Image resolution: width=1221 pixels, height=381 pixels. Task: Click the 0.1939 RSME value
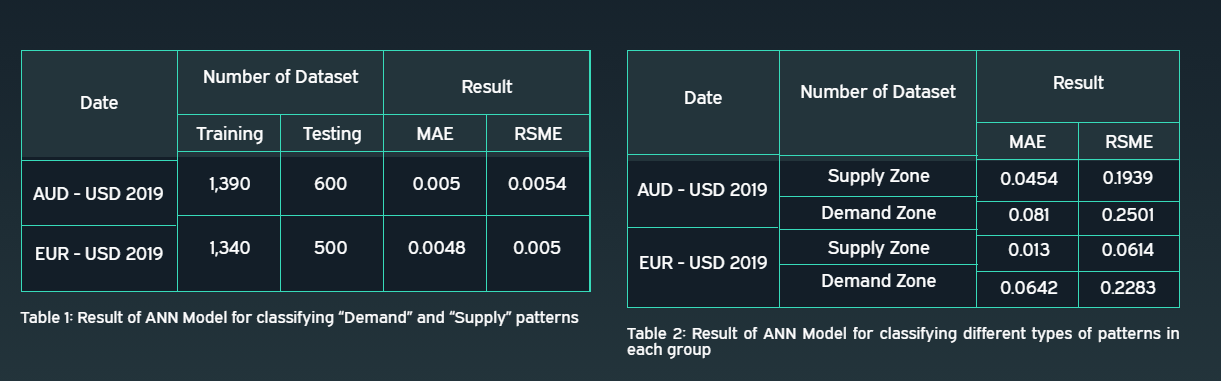pos(1128,178)
